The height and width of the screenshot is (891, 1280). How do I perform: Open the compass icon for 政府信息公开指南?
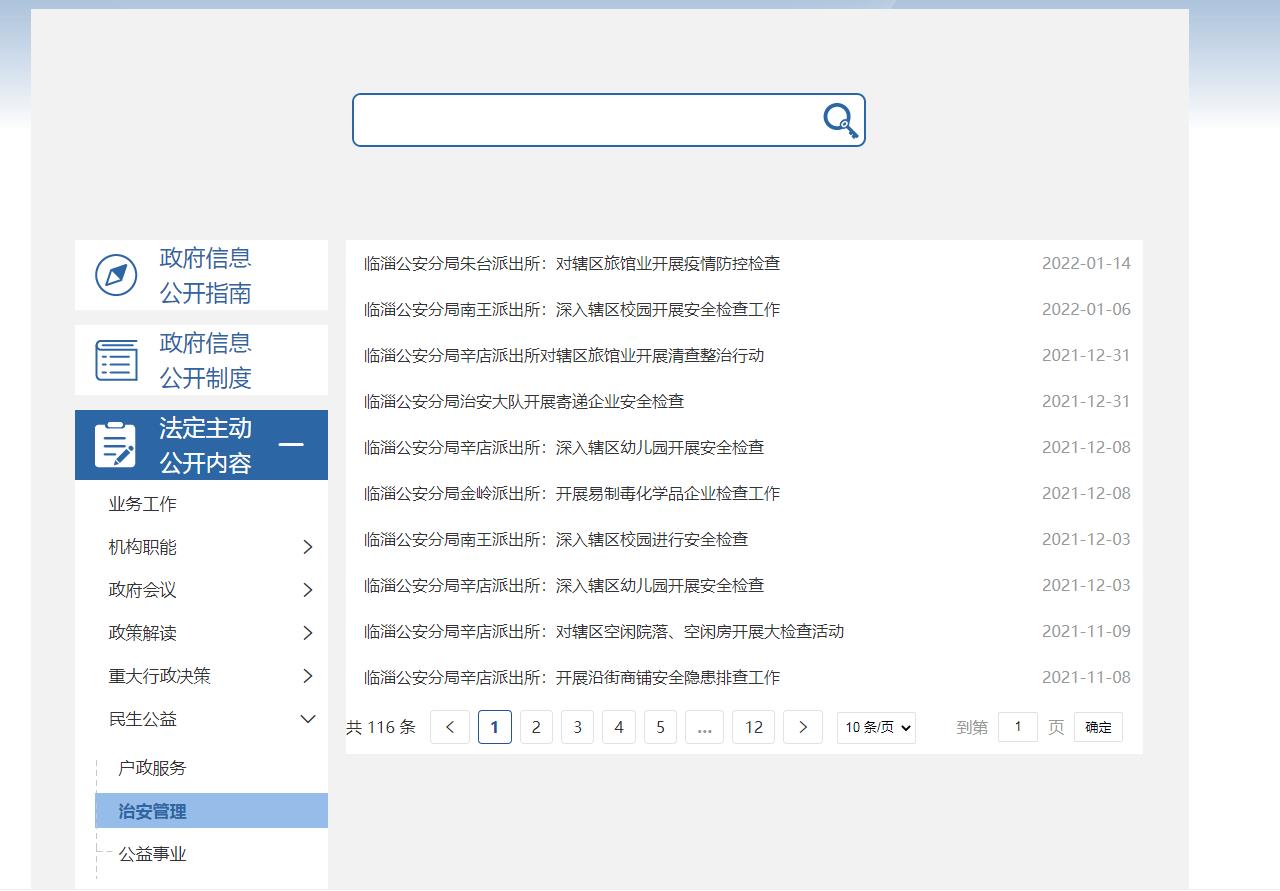116,275
